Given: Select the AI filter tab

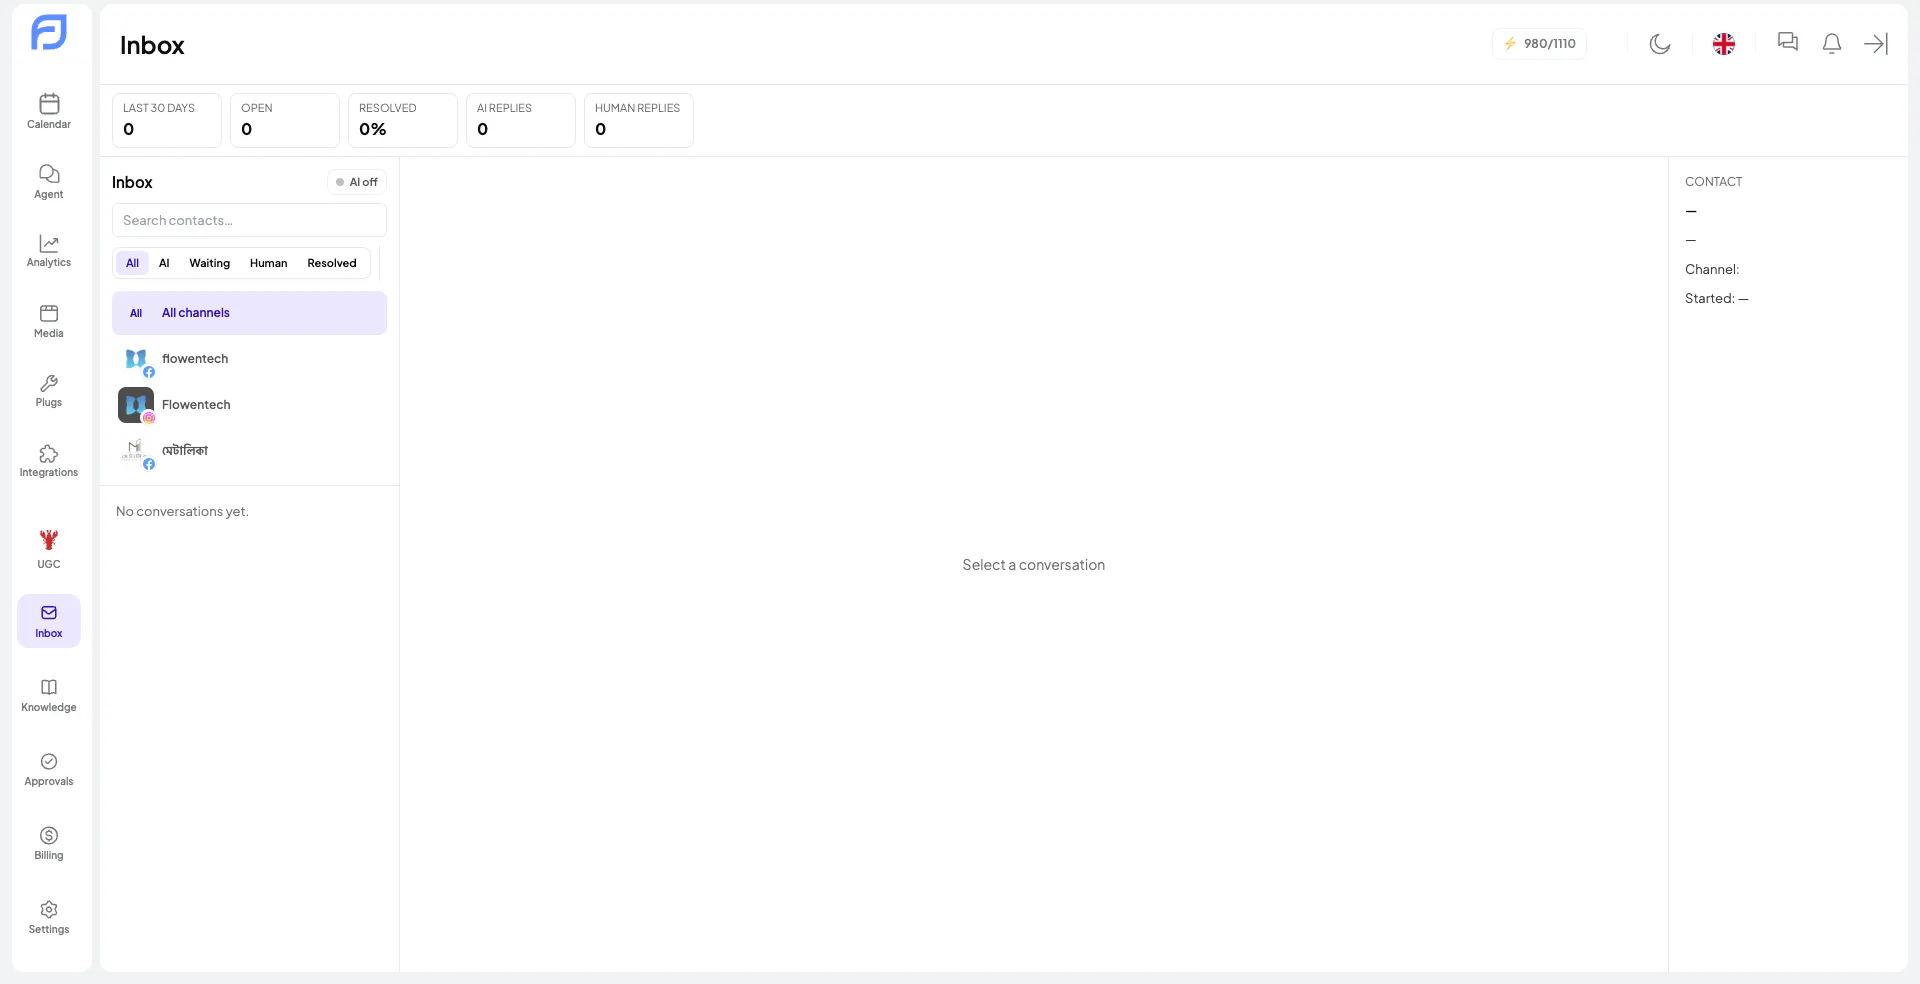Looking at the screenshot, I should click(x=164, y=263).
